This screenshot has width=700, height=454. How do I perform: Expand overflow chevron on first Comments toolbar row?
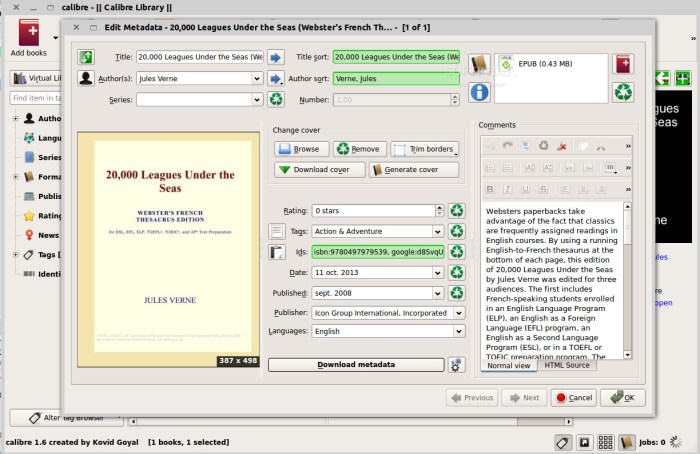tap(628, 146)
